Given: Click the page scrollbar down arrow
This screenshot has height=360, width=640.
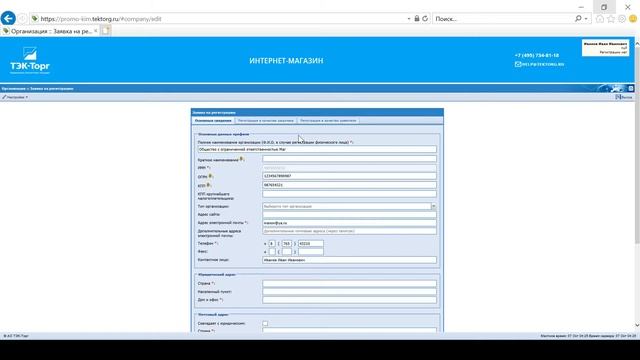Looking at the screenshot, I should 637,326.
